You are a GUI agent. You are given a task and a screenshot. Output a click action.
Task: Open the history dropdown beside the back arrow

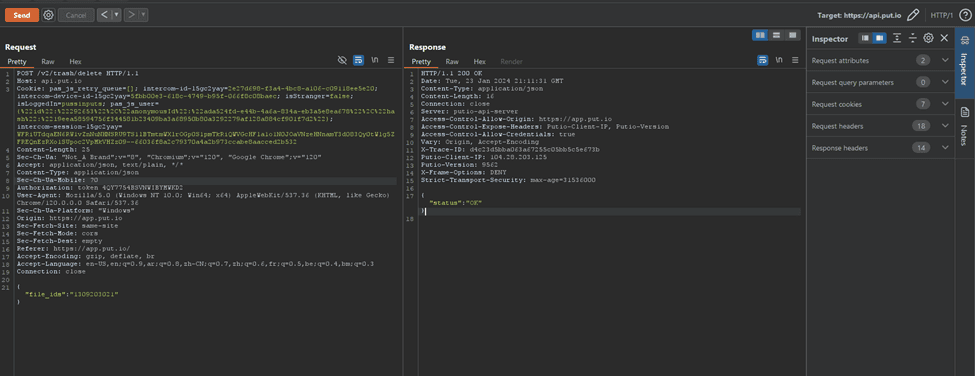coord(117,14)
